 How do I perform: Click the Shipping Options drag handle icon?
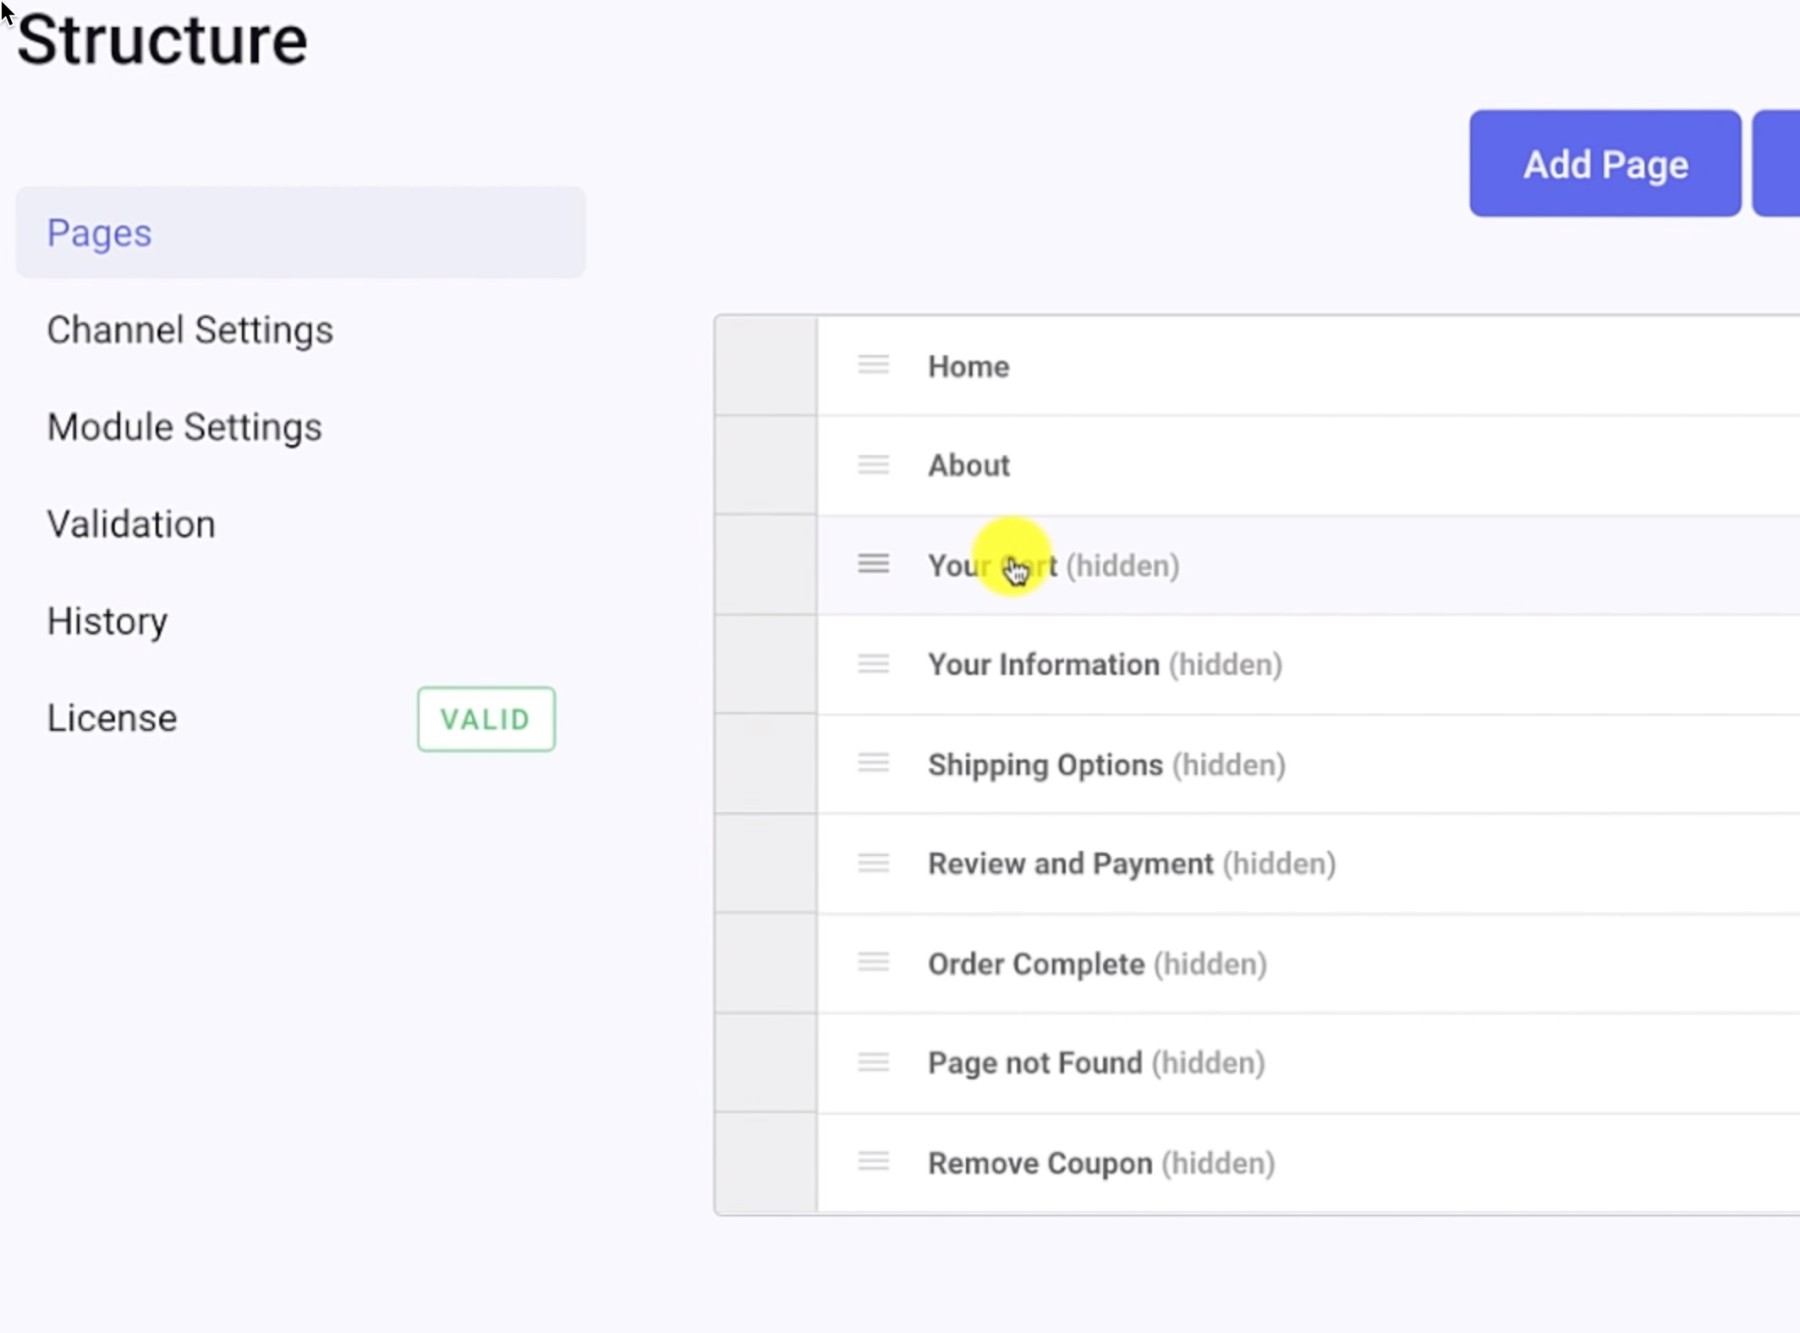click(x=873, y=764)
